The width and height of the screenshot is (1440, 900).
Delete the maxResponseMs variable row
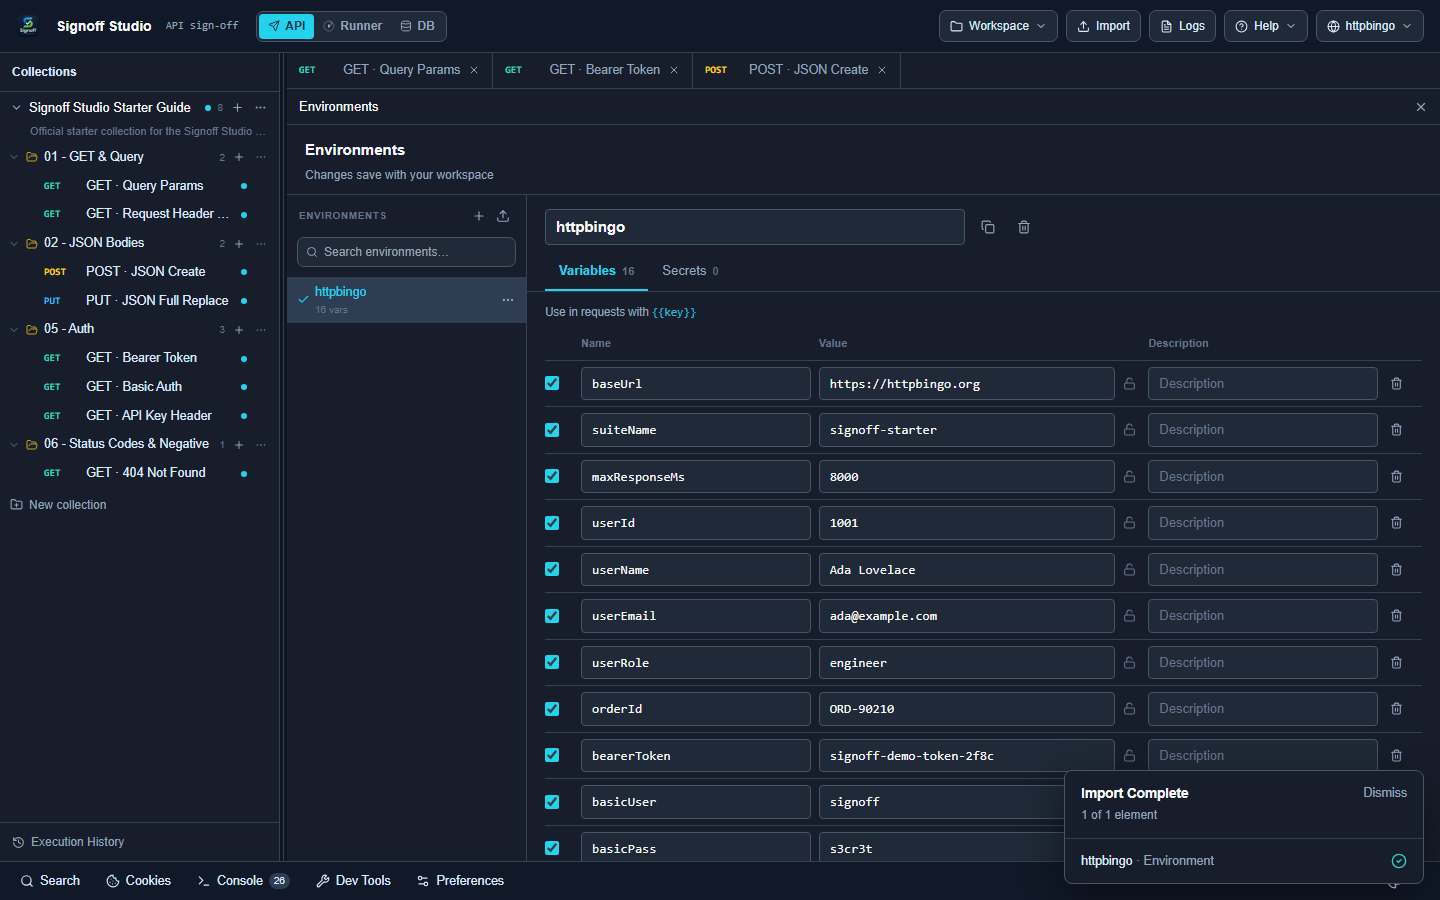pos(1397,477)
